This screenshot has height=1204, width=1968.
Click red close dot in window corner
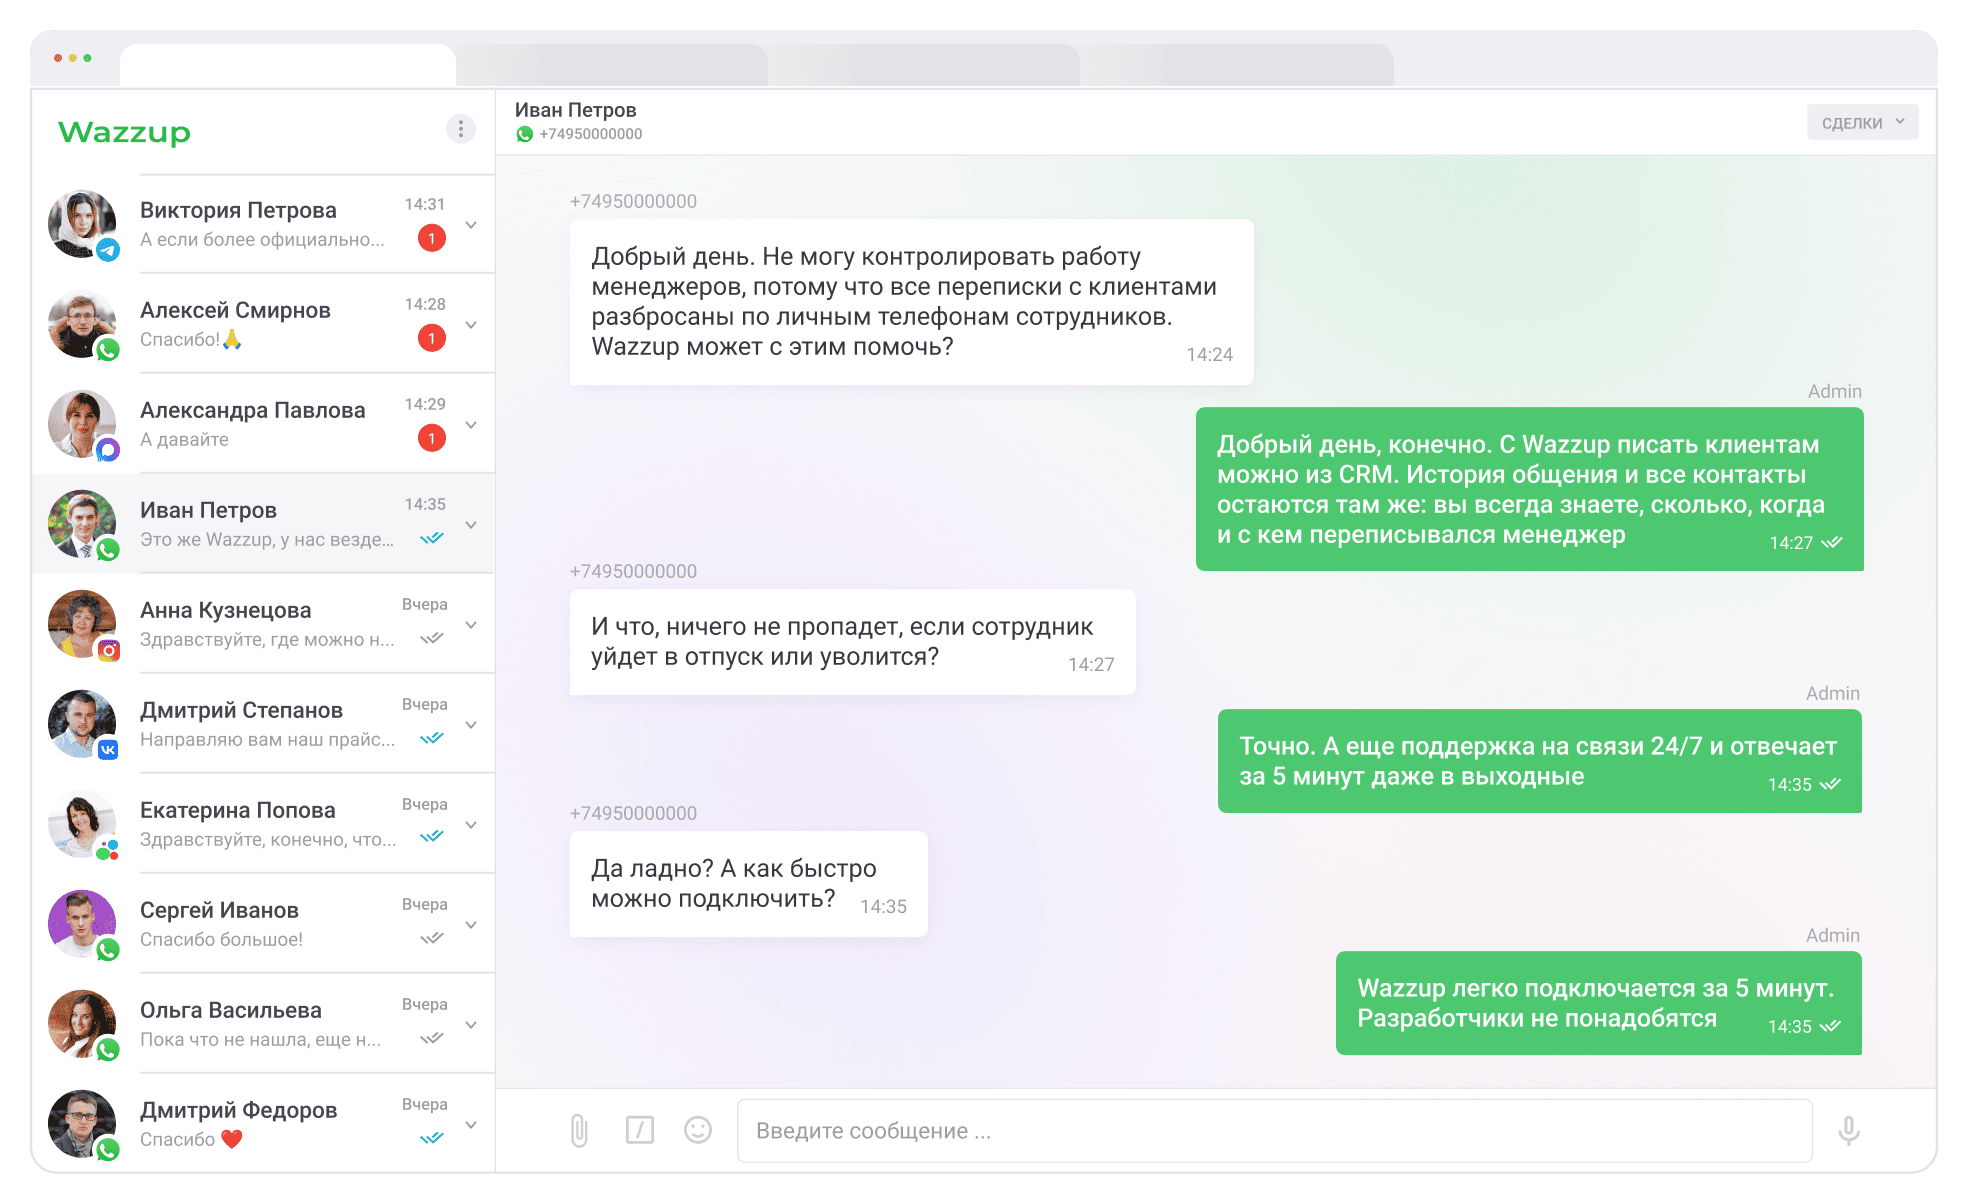coord(58,58)
